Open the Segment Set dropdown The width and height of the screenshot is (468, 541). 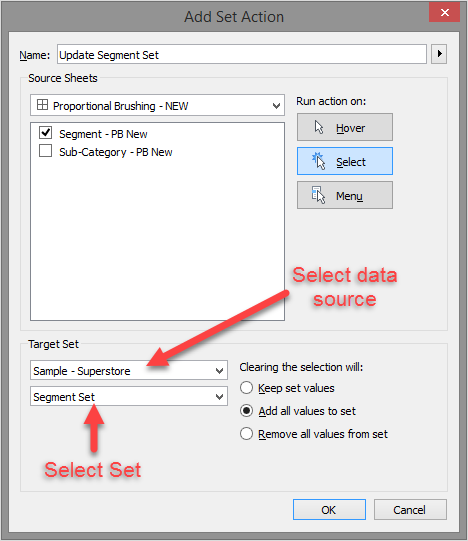pos(129,396)
